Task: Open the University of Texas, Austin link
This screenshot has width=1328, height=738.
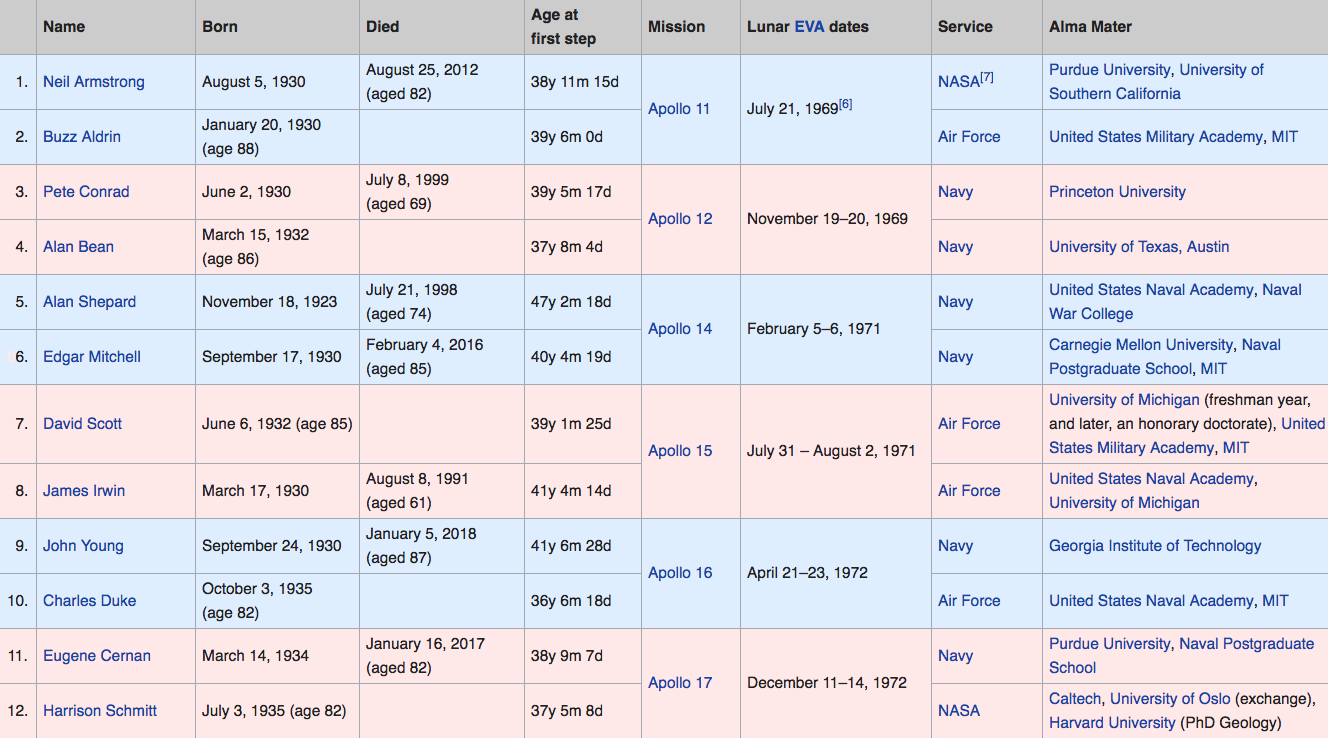Action: [x=1139, y=247]
